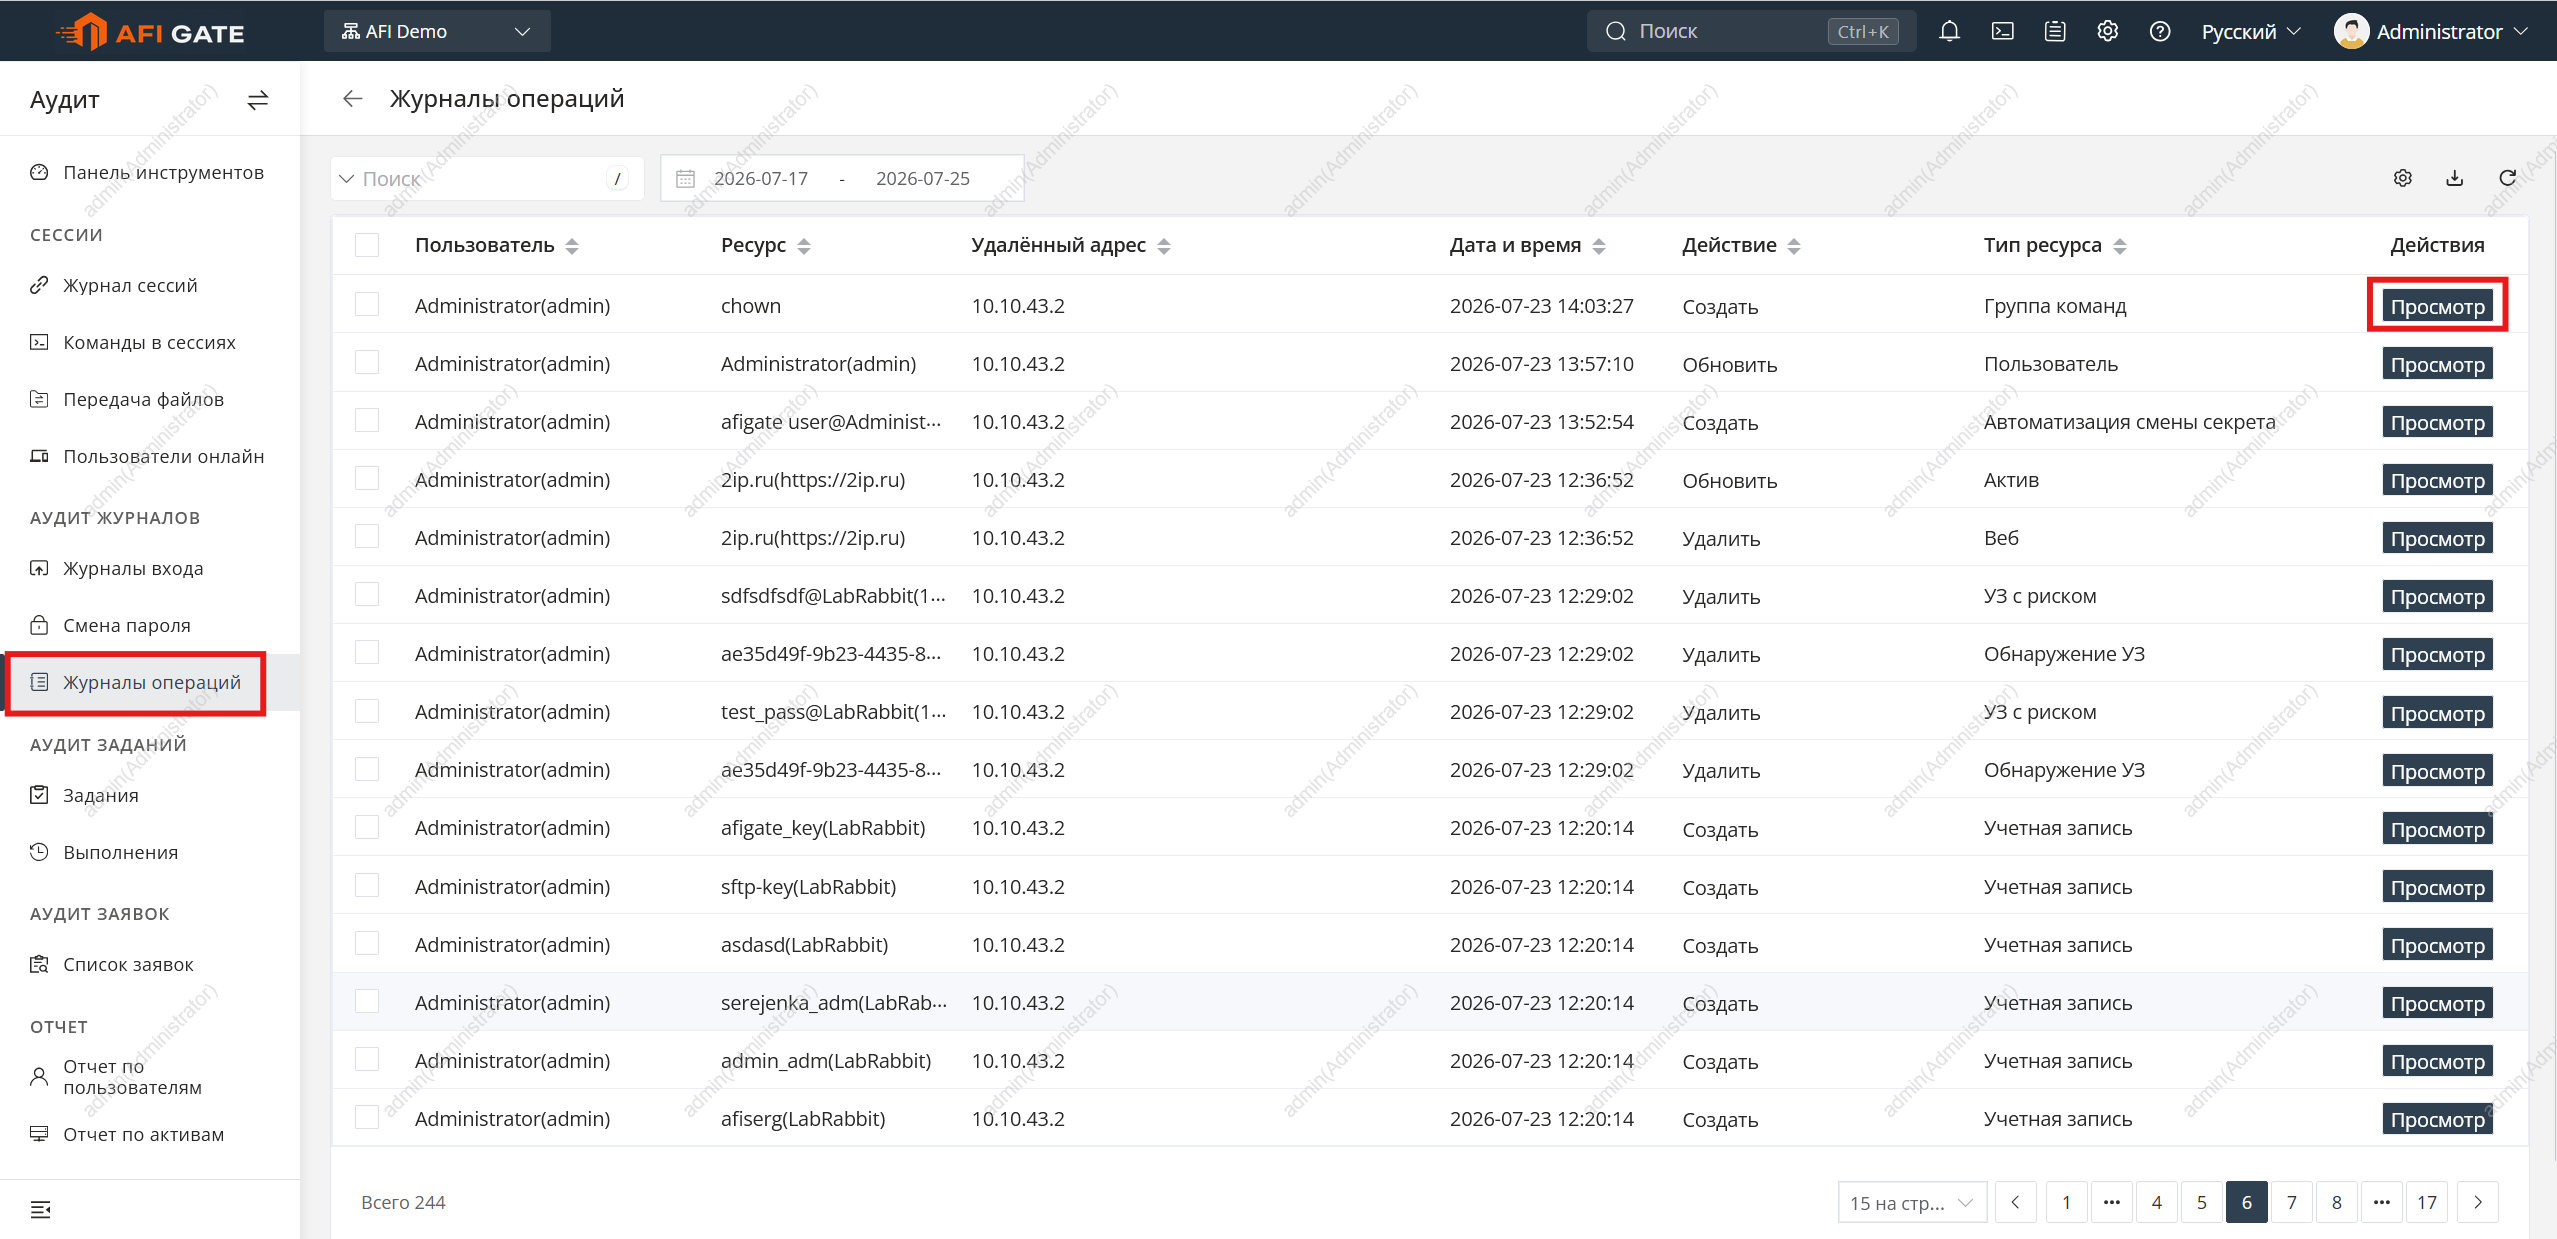
Task: Click Просмотр for the serejenka_adm row
Action: click(x=2437, y=1003)
